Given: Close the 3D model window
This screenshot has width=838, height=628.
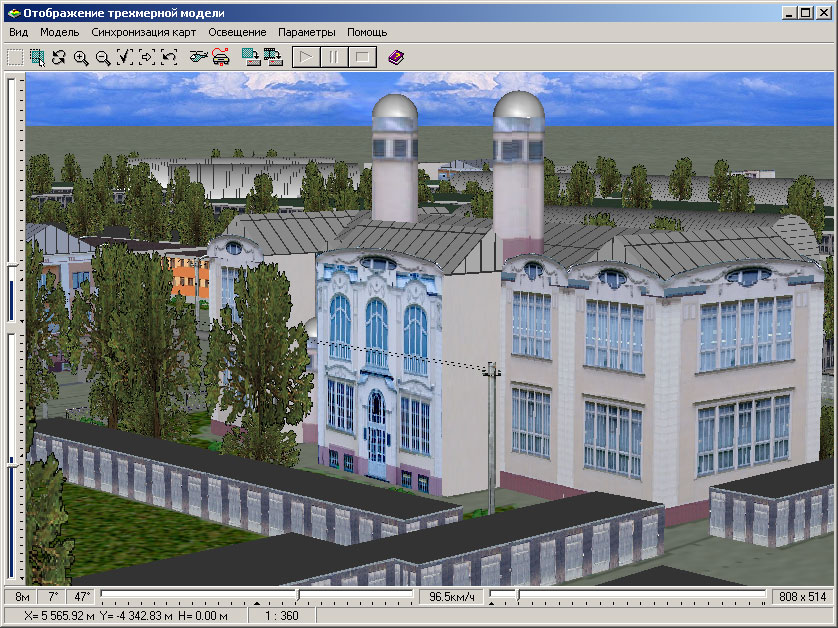Looking at the screenshot, I should coord(824,13).
